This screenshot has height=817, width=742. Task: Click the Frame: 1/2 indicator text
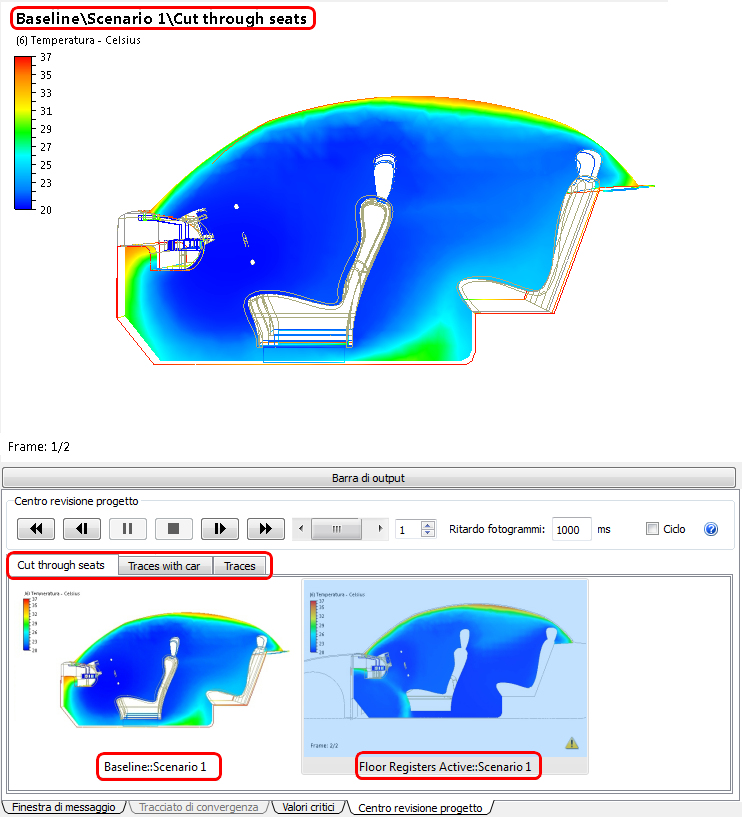39,447
